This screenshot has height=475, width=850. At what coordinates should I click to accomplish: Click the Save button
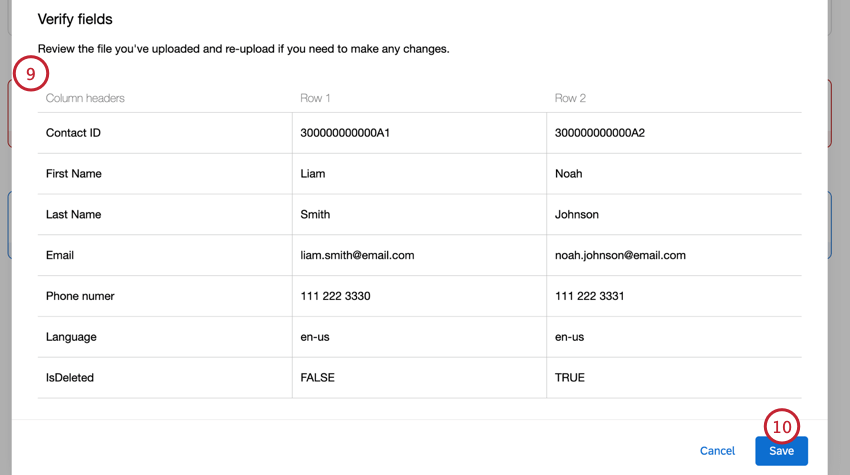(781, 451)
